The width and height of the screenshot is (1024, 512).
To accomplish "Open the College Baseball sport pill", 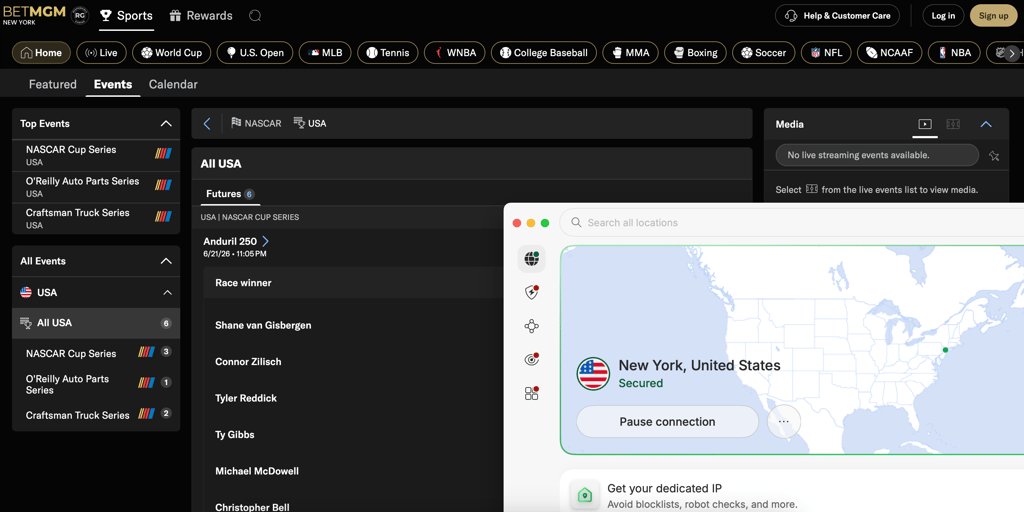I will click(x=544, y=53).
